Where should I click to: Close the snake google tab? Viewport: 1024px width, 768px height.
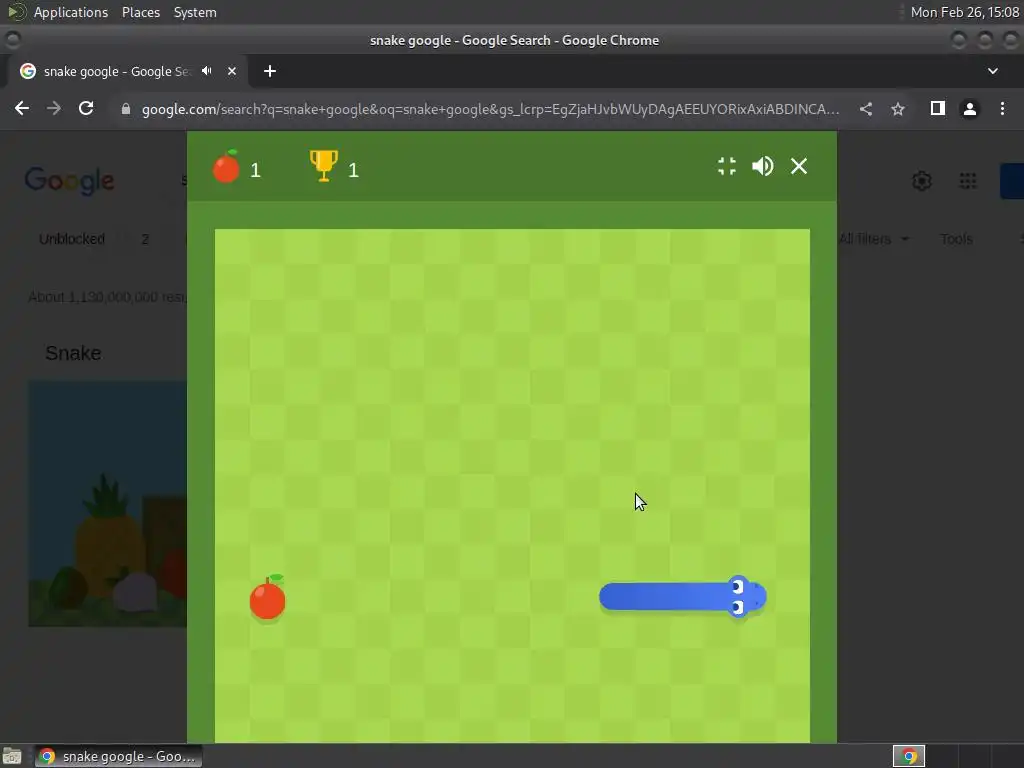coord(232,71)
